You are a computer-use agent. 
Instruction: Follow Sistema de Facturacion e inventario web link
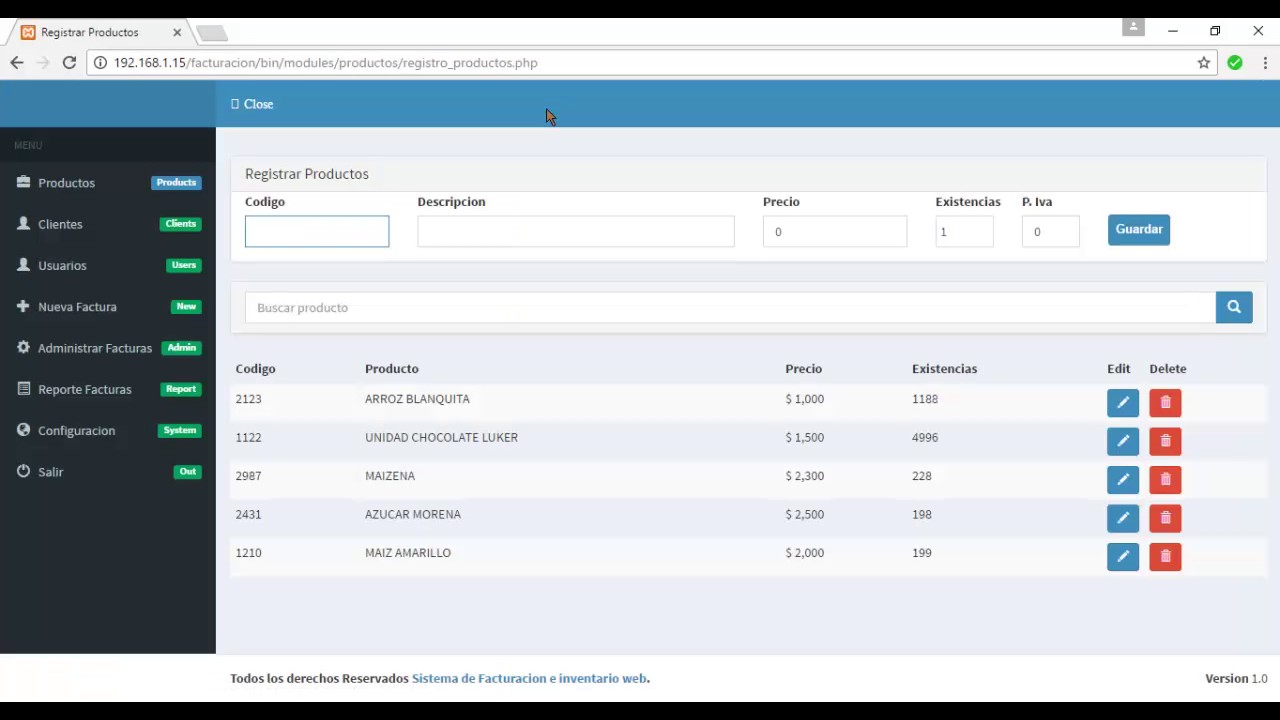click(x=529, y=678)
